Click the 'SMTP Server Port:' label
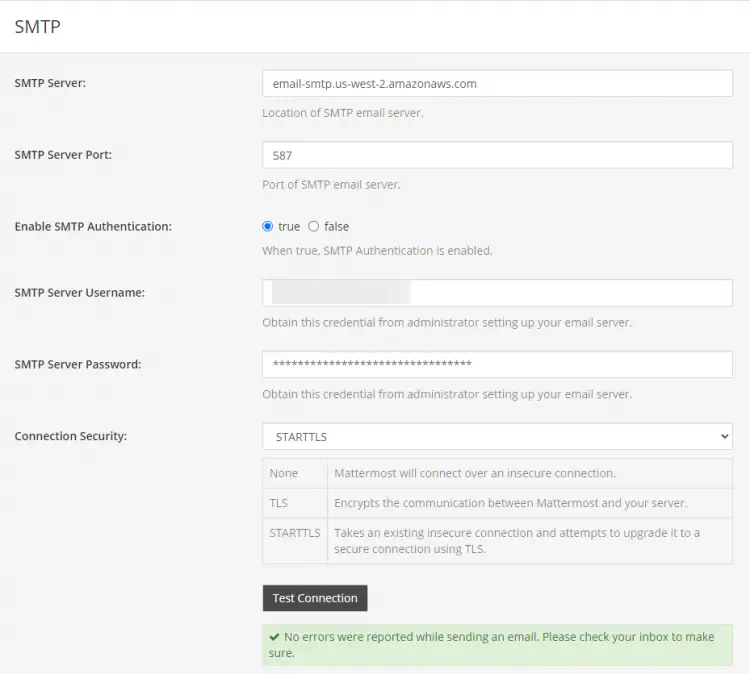The height and width of the screenshot is (674, 750). [63, 155]
